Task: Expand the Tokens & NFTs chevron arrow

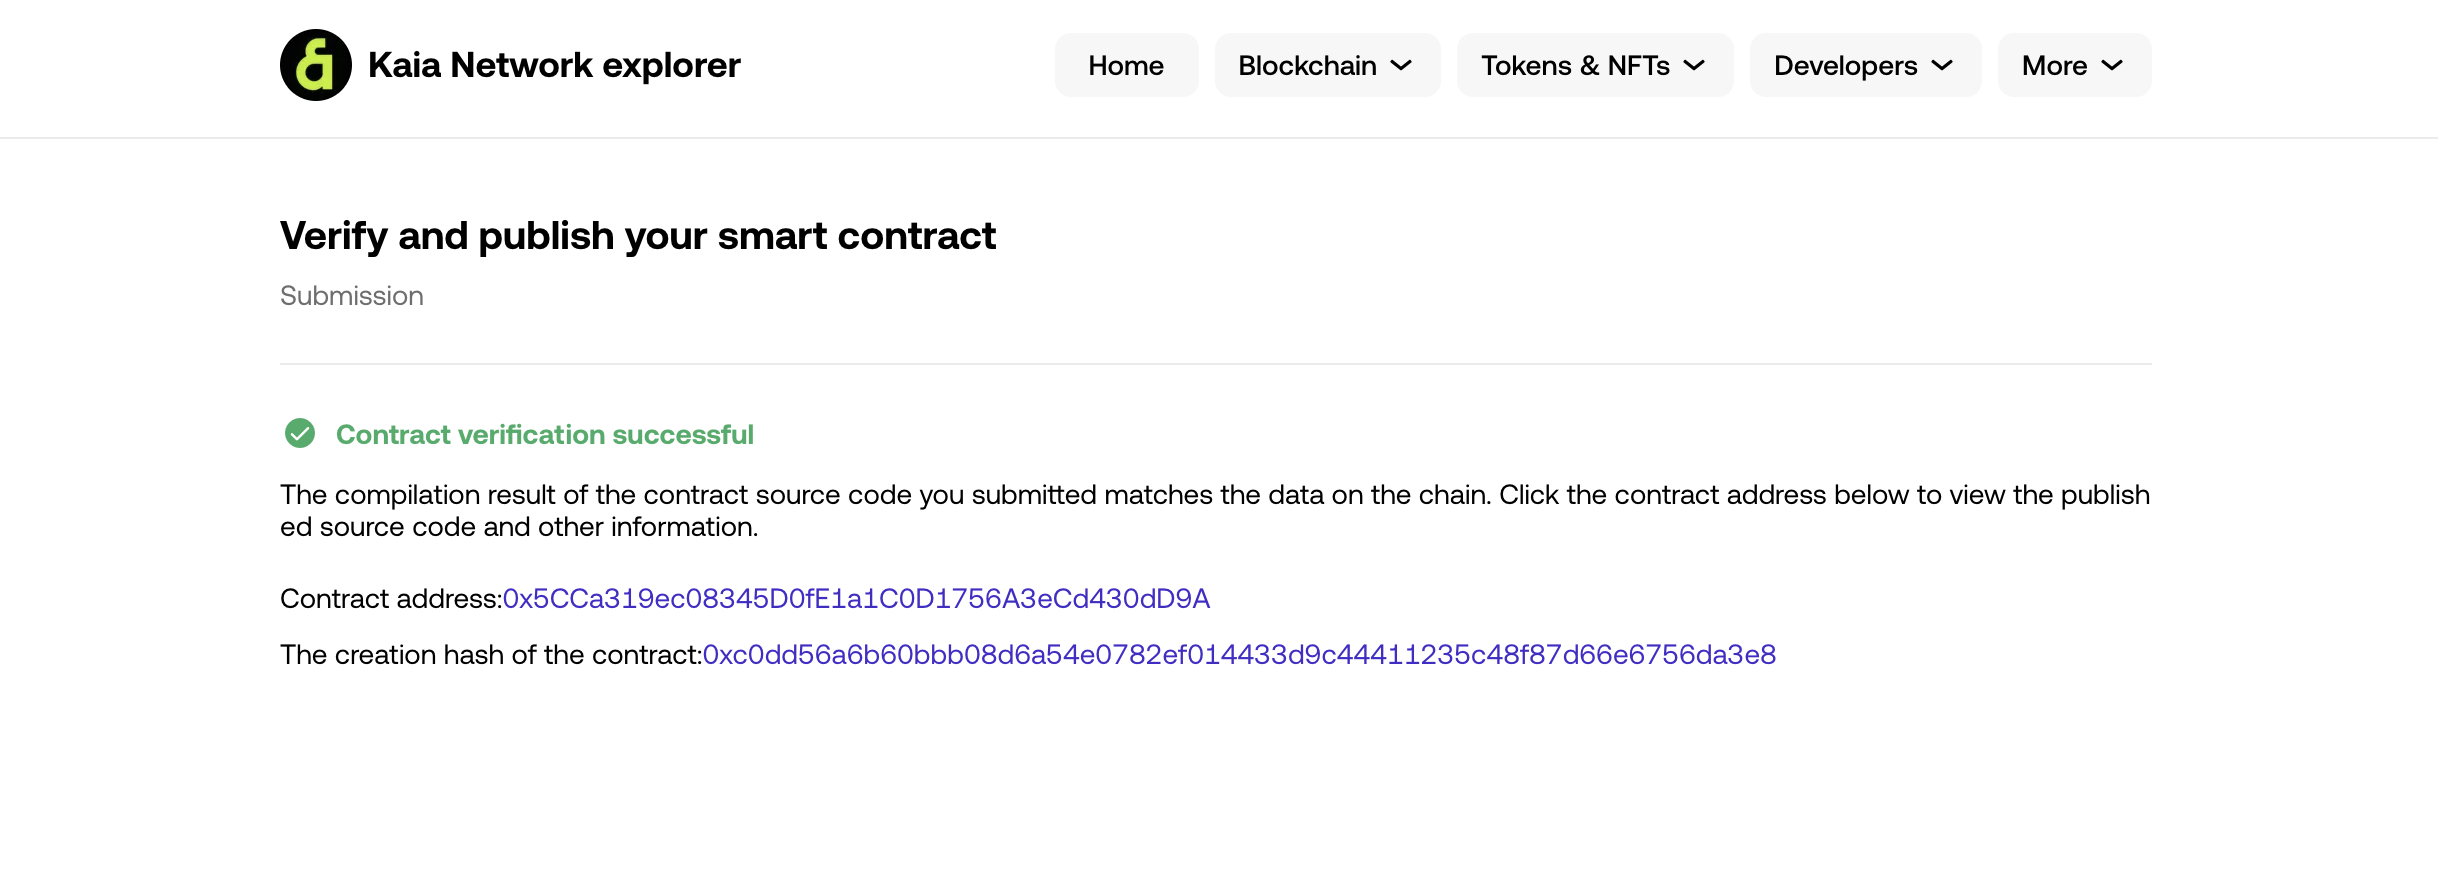Action: coord(1694,65)
